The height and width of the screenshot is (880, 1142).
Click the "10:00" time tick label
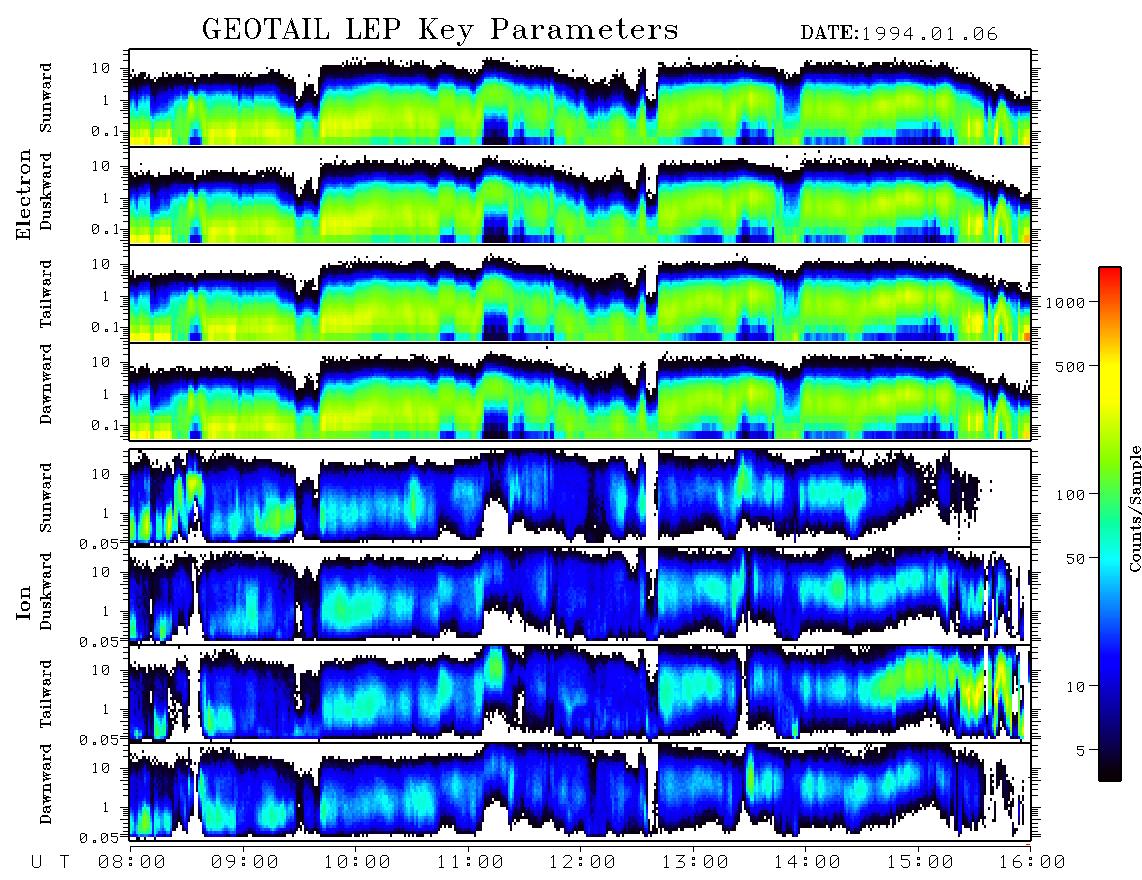coord(358,862)
